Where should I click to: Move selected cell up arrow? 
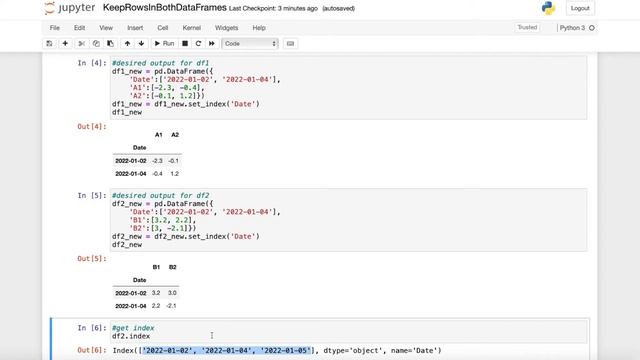pos(127,43)
